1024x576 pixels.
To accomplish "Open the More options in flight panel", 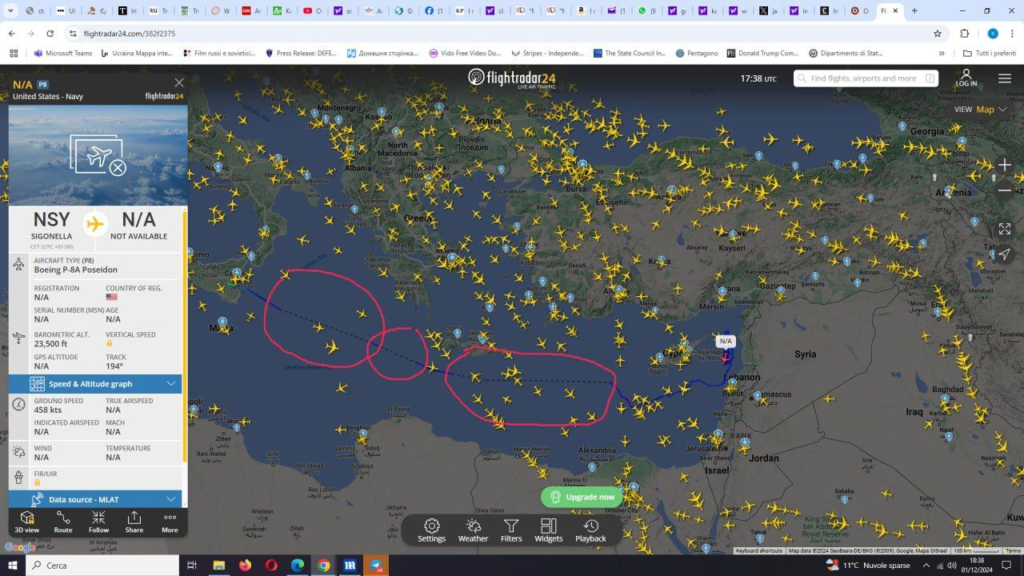I will coord(170,522).
